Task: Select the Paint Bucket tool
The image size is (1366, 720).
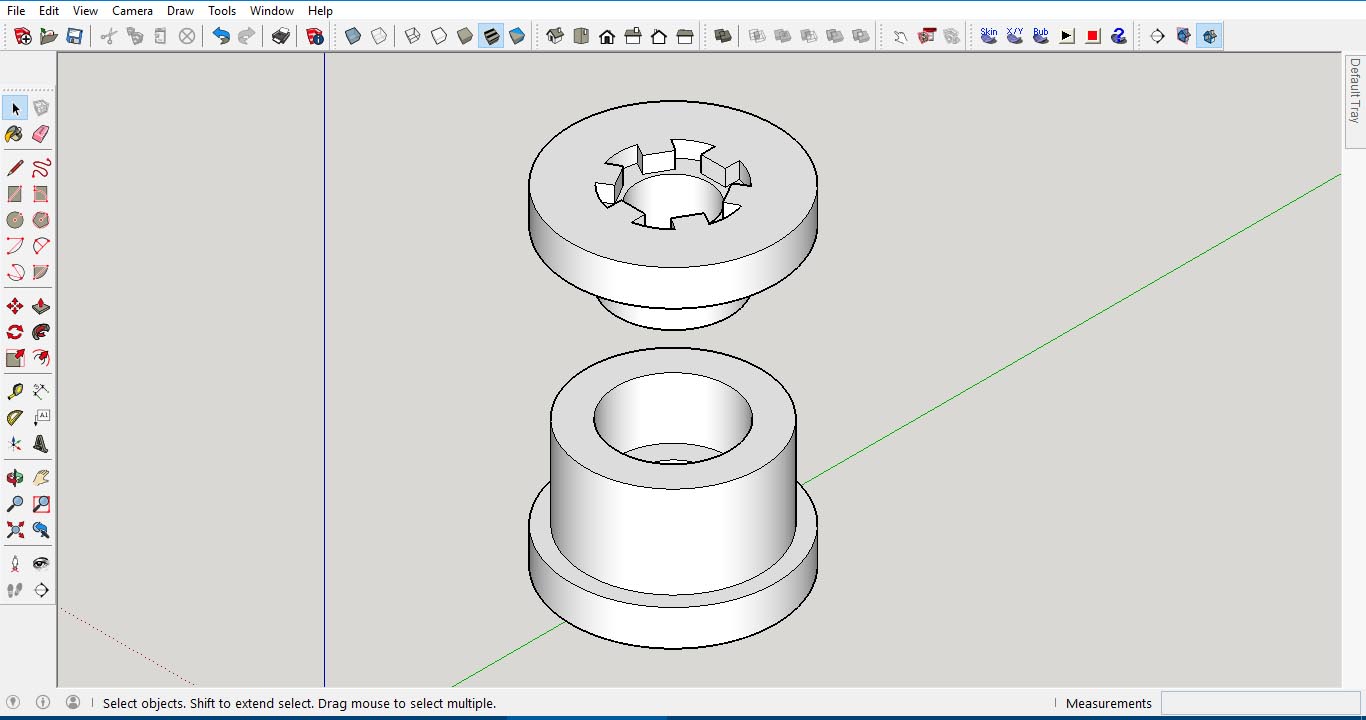Action: (14, 133)
